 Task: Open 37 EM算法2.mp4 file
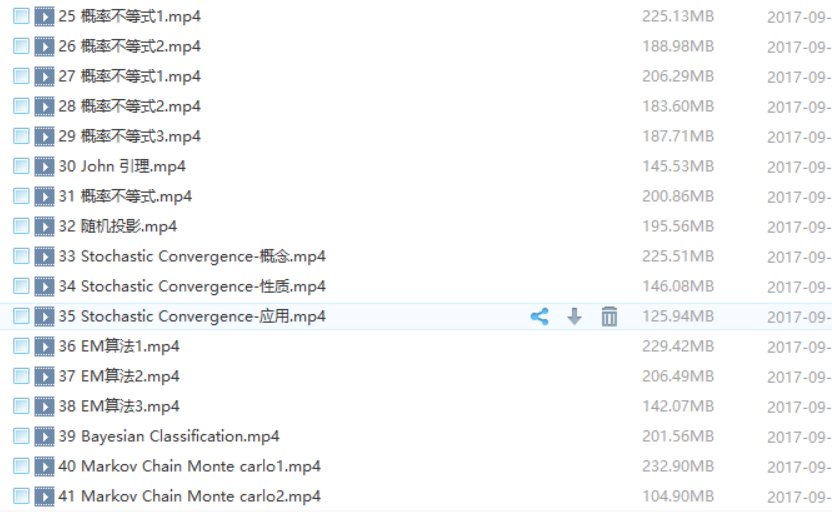(x=119, y=376)
